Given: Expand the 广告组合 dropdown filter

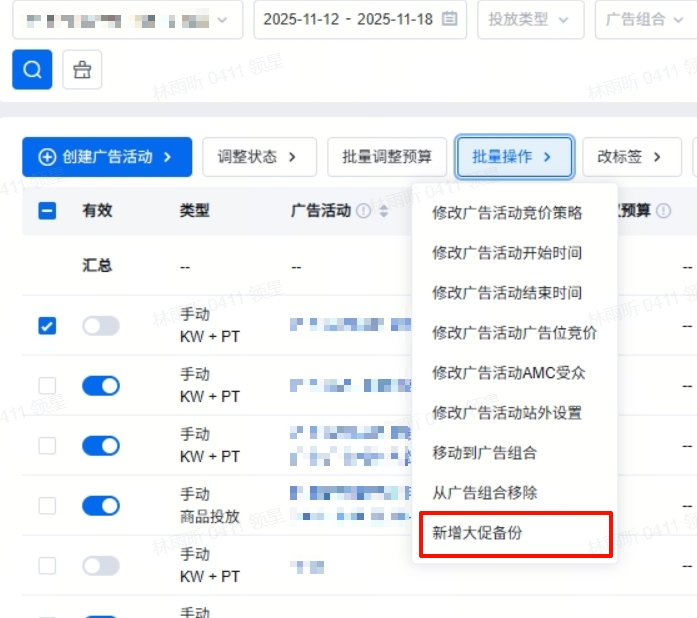Looking at the screenshot, I should (x=645, y=19).
